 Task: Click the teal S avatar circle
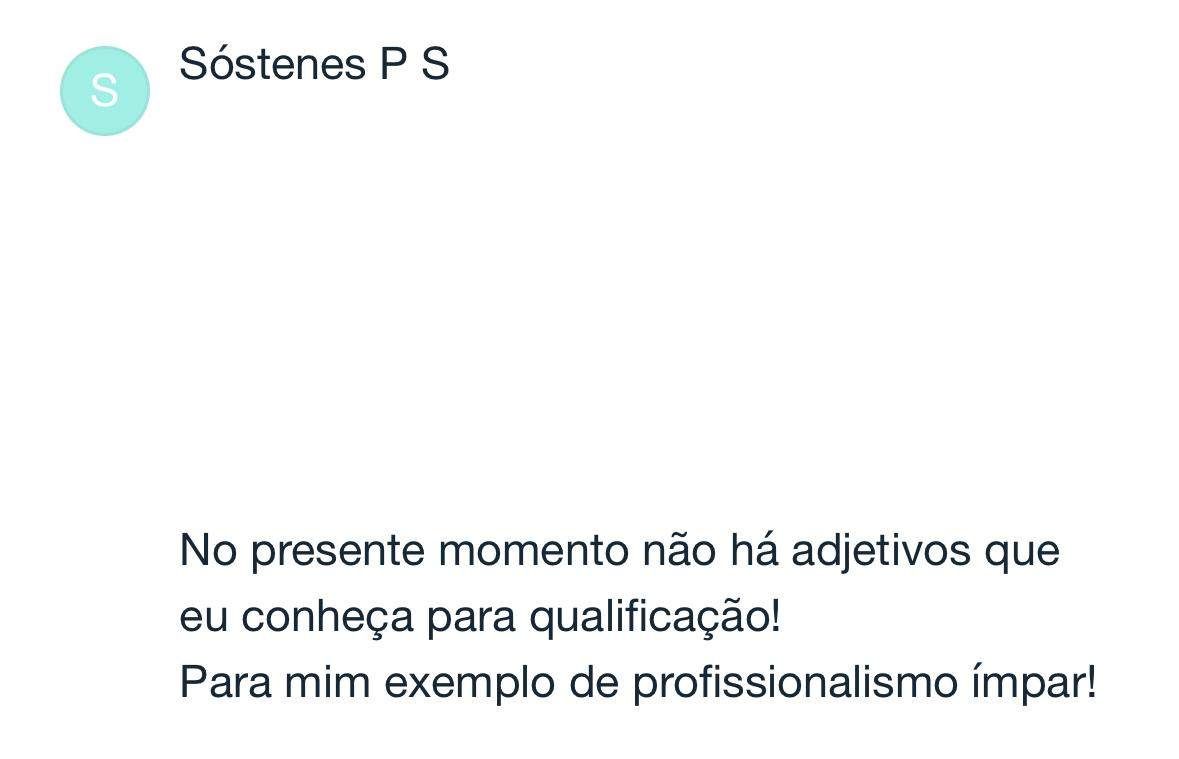point(105,91)
